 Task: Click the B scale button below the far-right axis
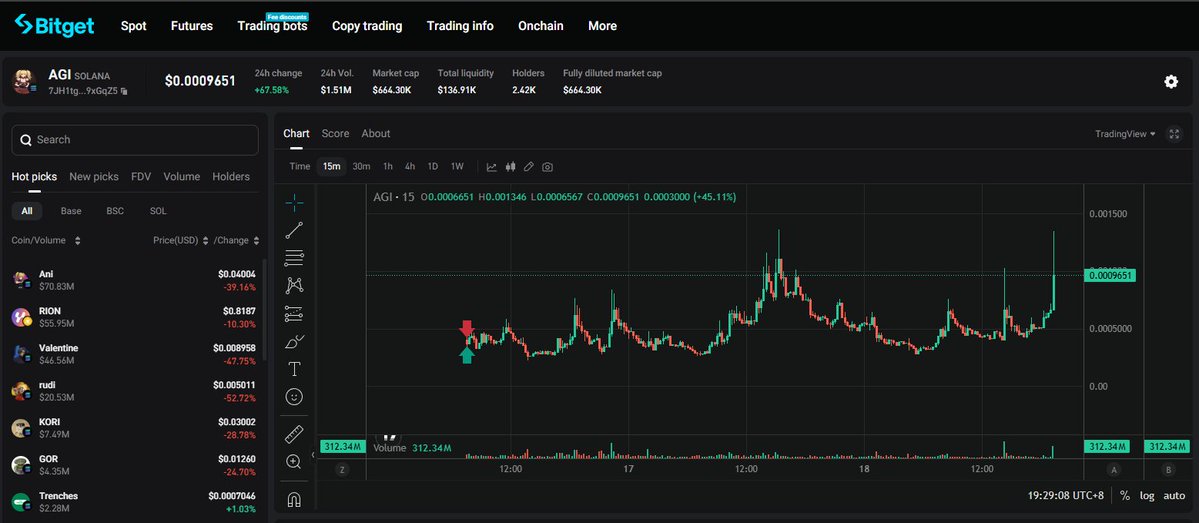[1168, 469]
